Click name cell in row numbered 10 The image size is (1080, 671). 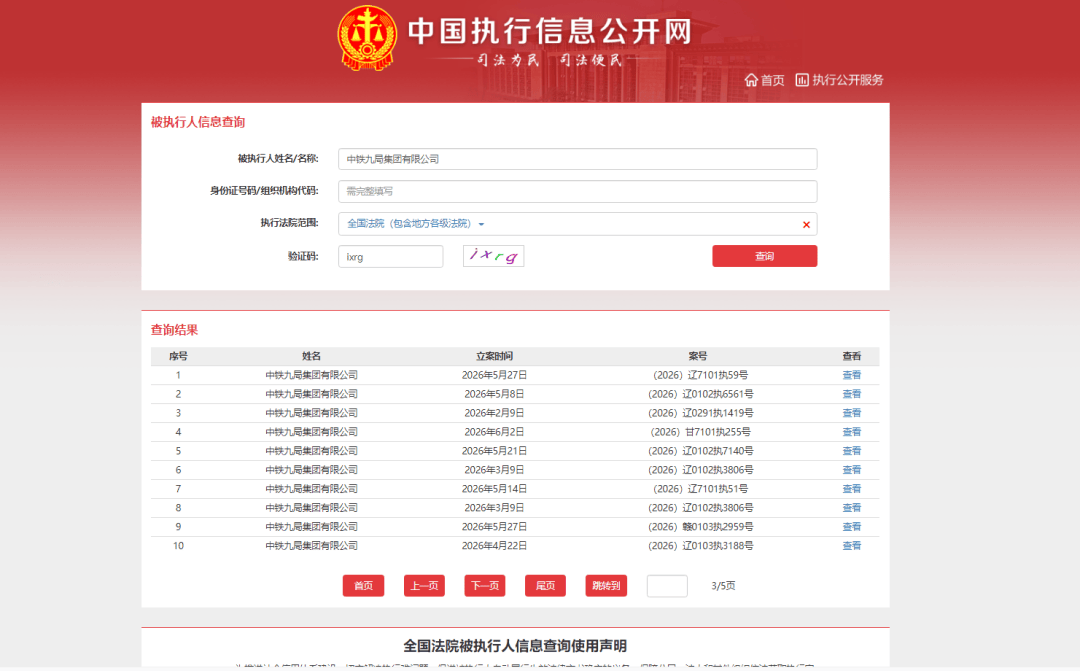coord(311,546)
